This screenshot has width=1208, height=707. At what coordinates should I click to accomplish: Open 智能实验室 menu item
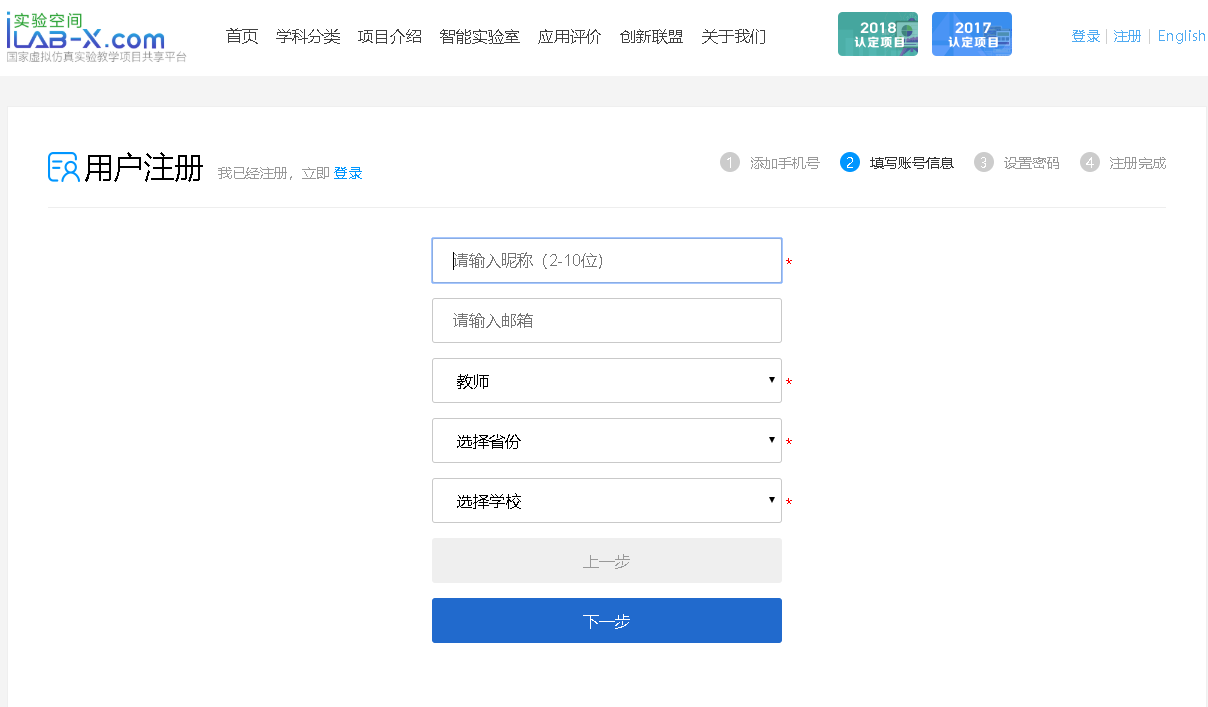point(479,37)
